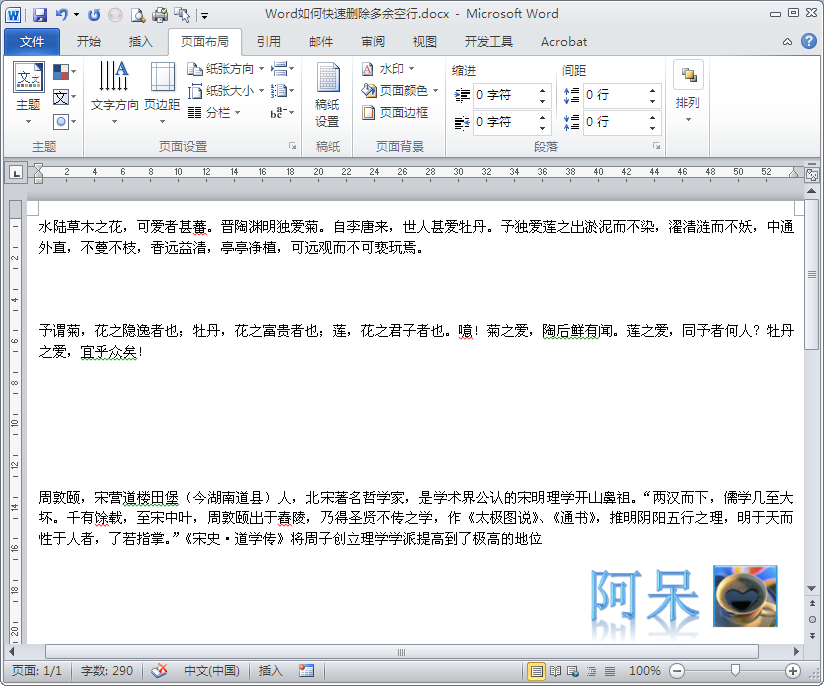Click Select Browse Object circle button
This screenshot has width=824, height=686.
812,620
